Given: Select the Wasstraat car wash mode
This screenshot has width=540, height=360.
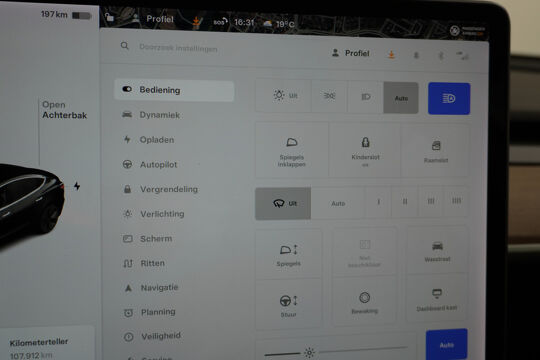Looking at the screenshot, I should (x=437, y=250).
